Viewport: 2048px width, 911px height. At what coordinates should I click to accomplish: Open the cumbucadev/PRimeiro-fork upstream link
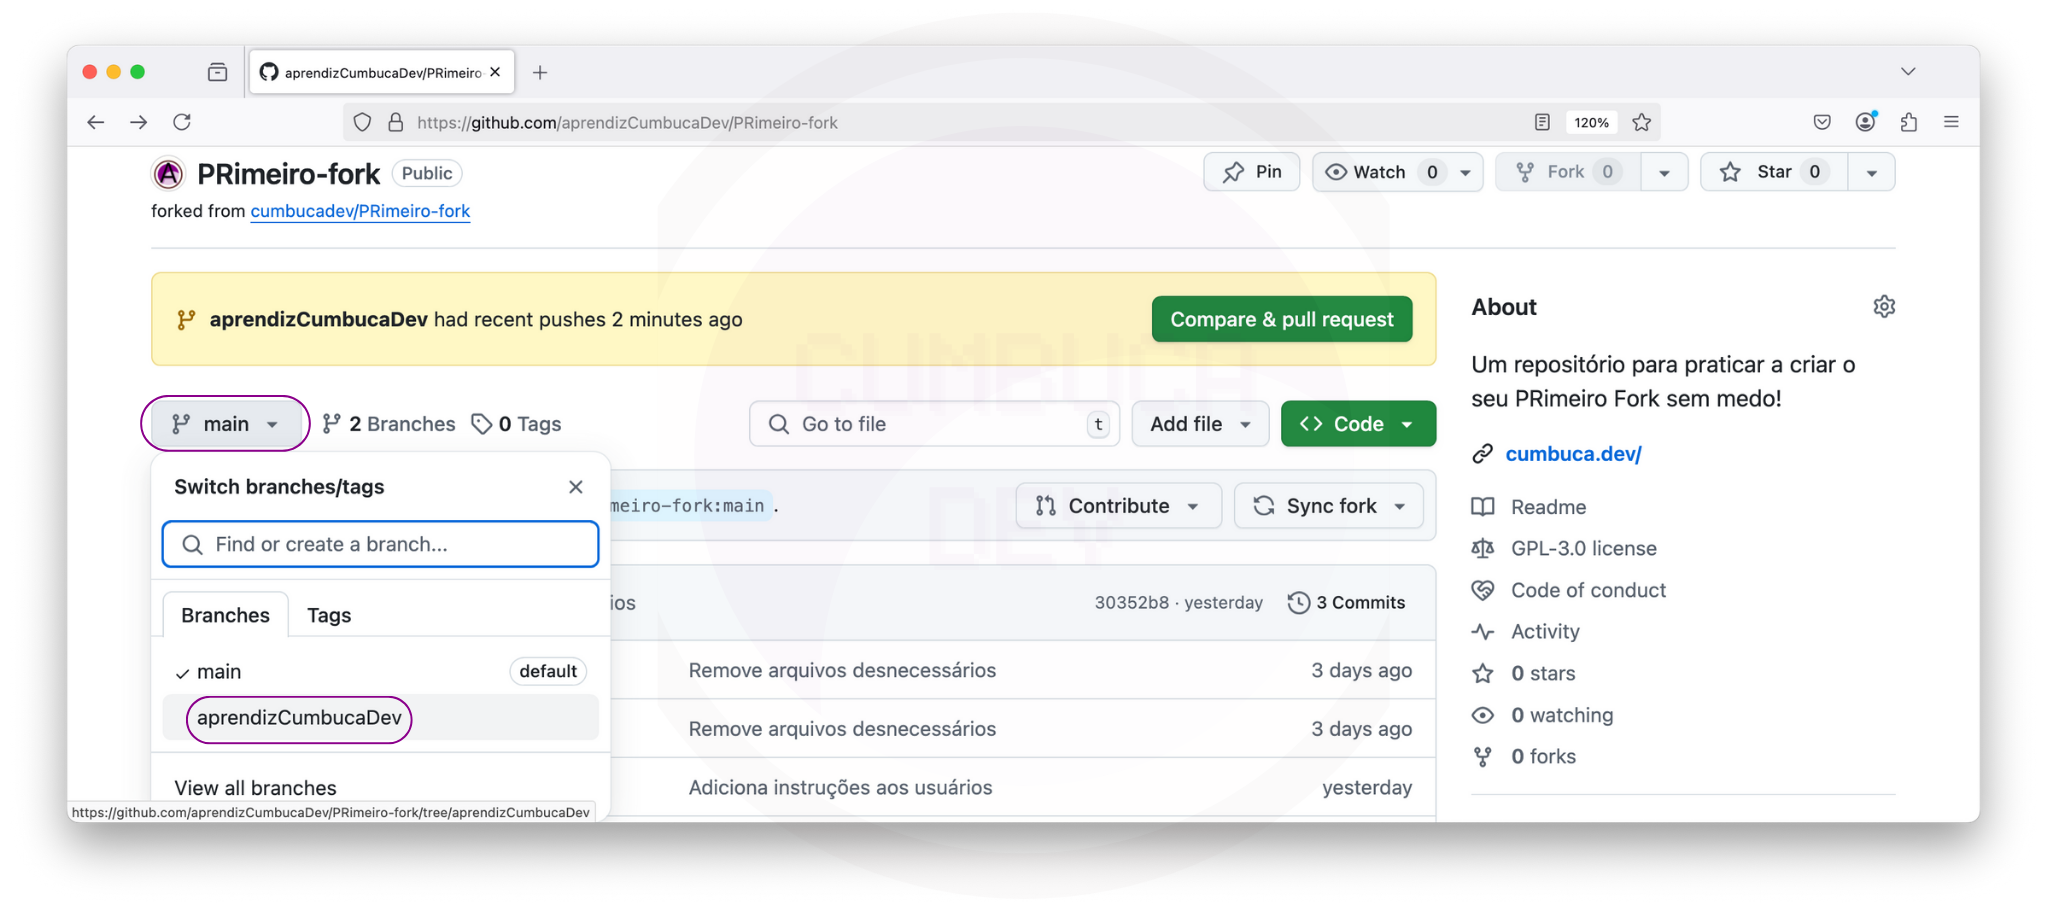(x=360, y=211)
